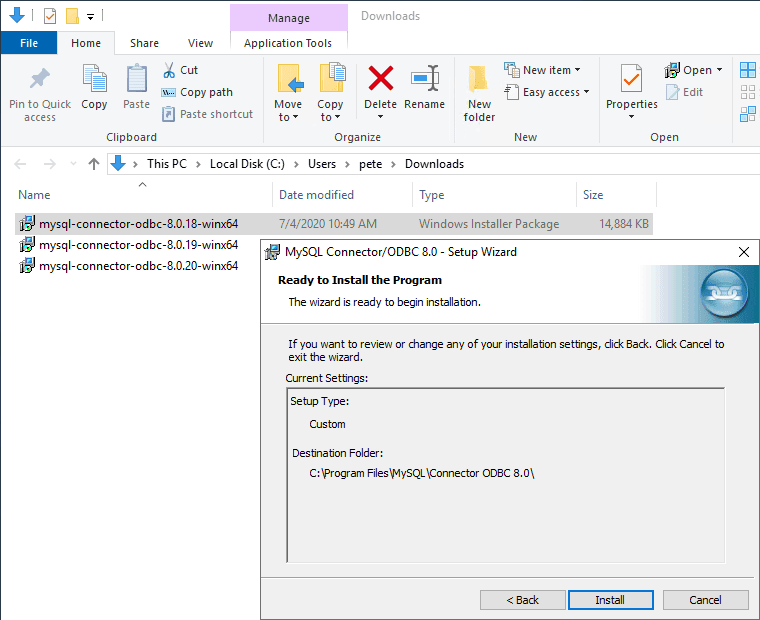This screenshot has height=620, width=760.
Task: Click the Open button in ribbon
Action: [x=688, y=70]
